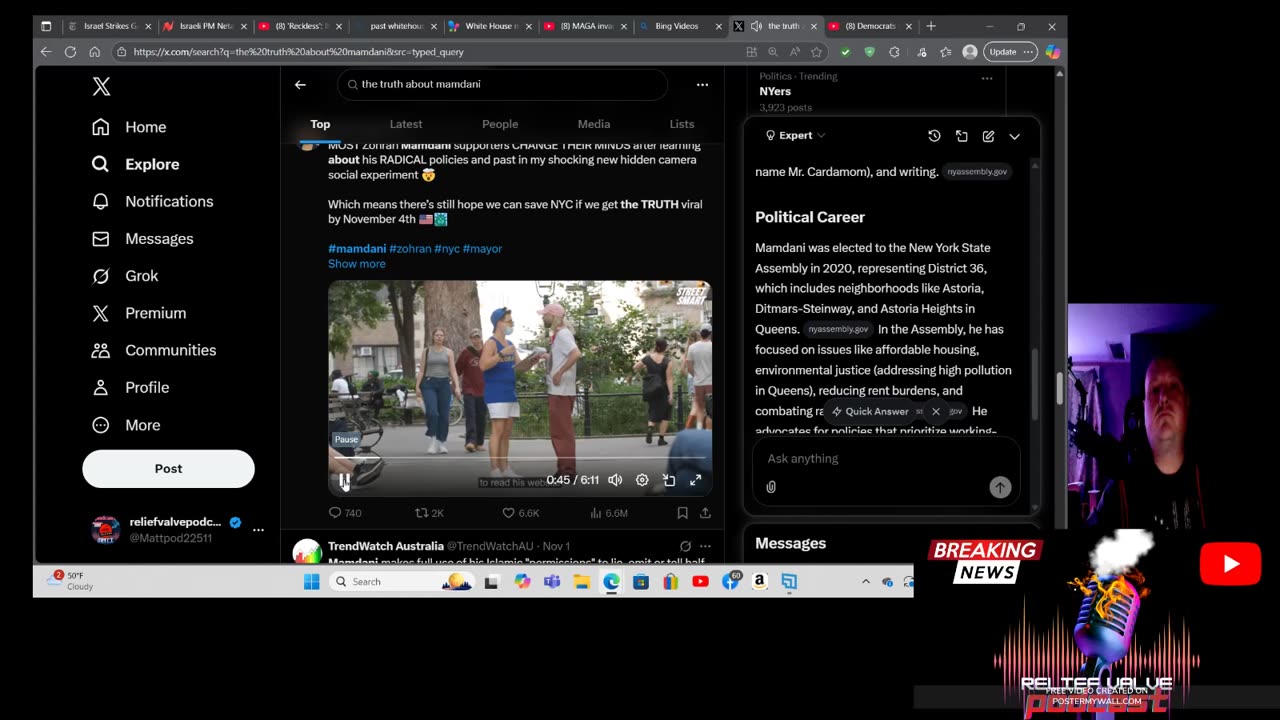Screen dimensions: 1280x720
Task: Expand the Expert mode dropdown
Action: [796, 136]
